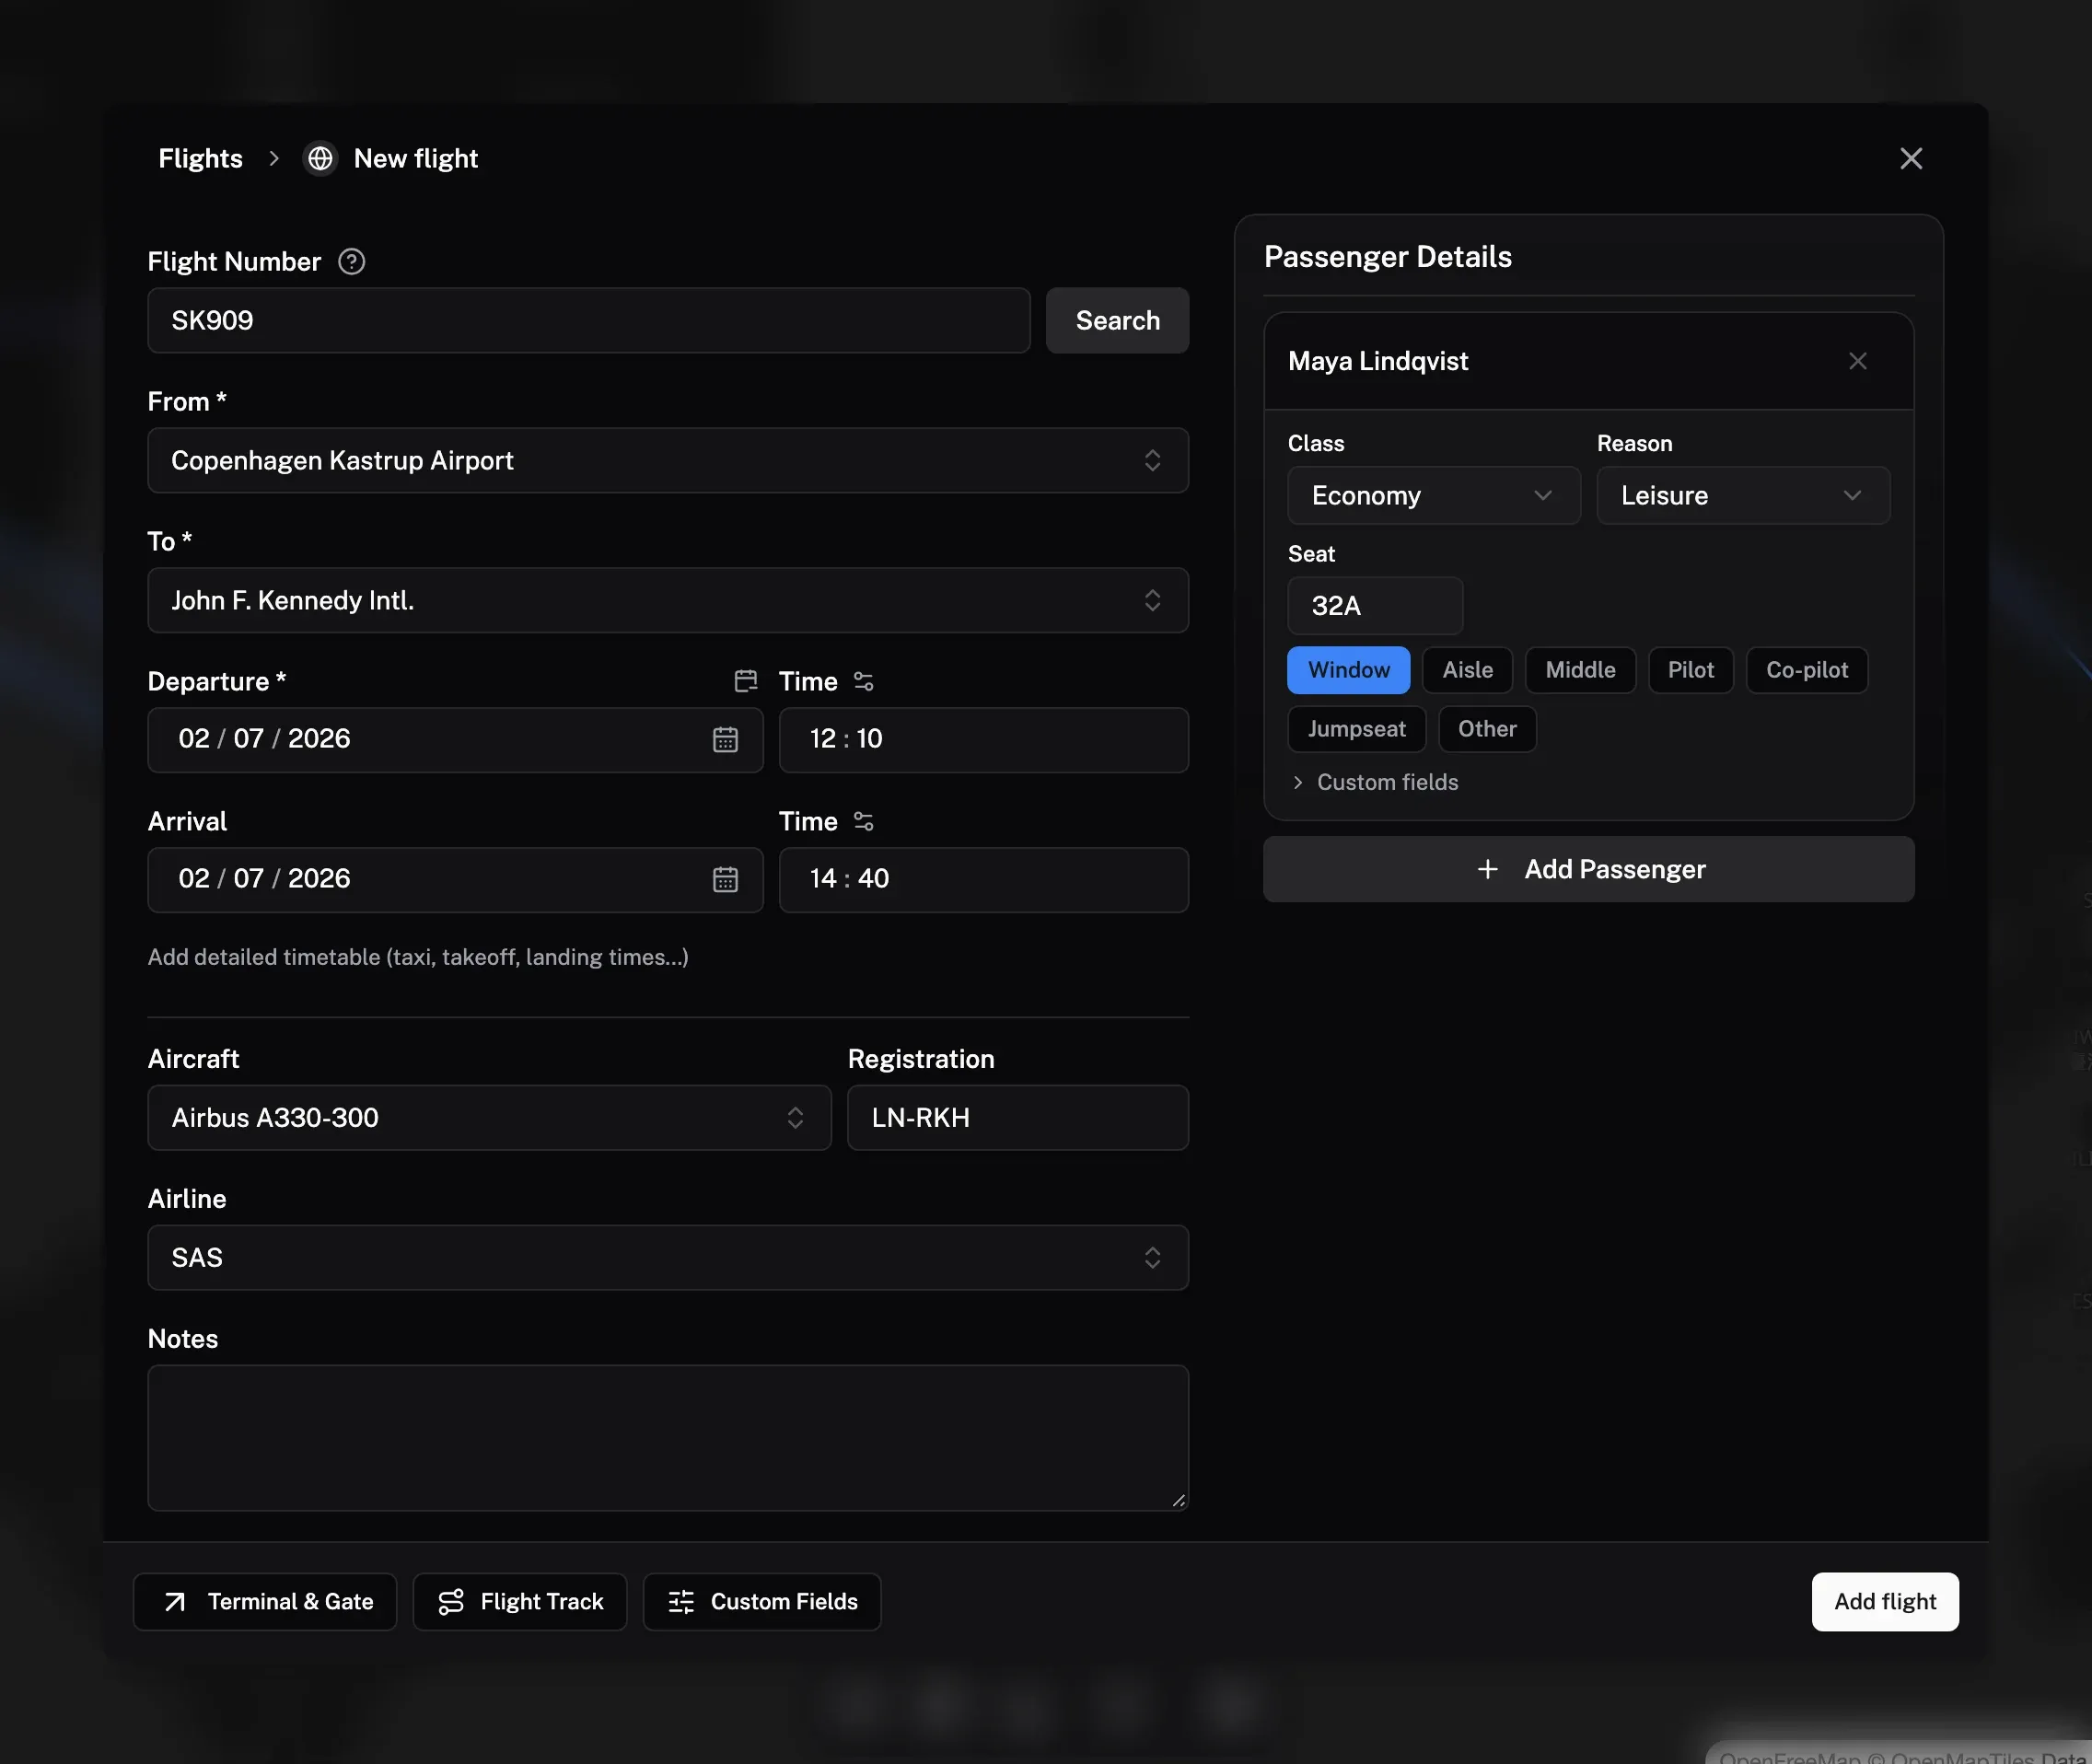Screen dimensions: 2092x1764
Task: Click the calendar icon next to Departure label
Action: pos(745,681)
